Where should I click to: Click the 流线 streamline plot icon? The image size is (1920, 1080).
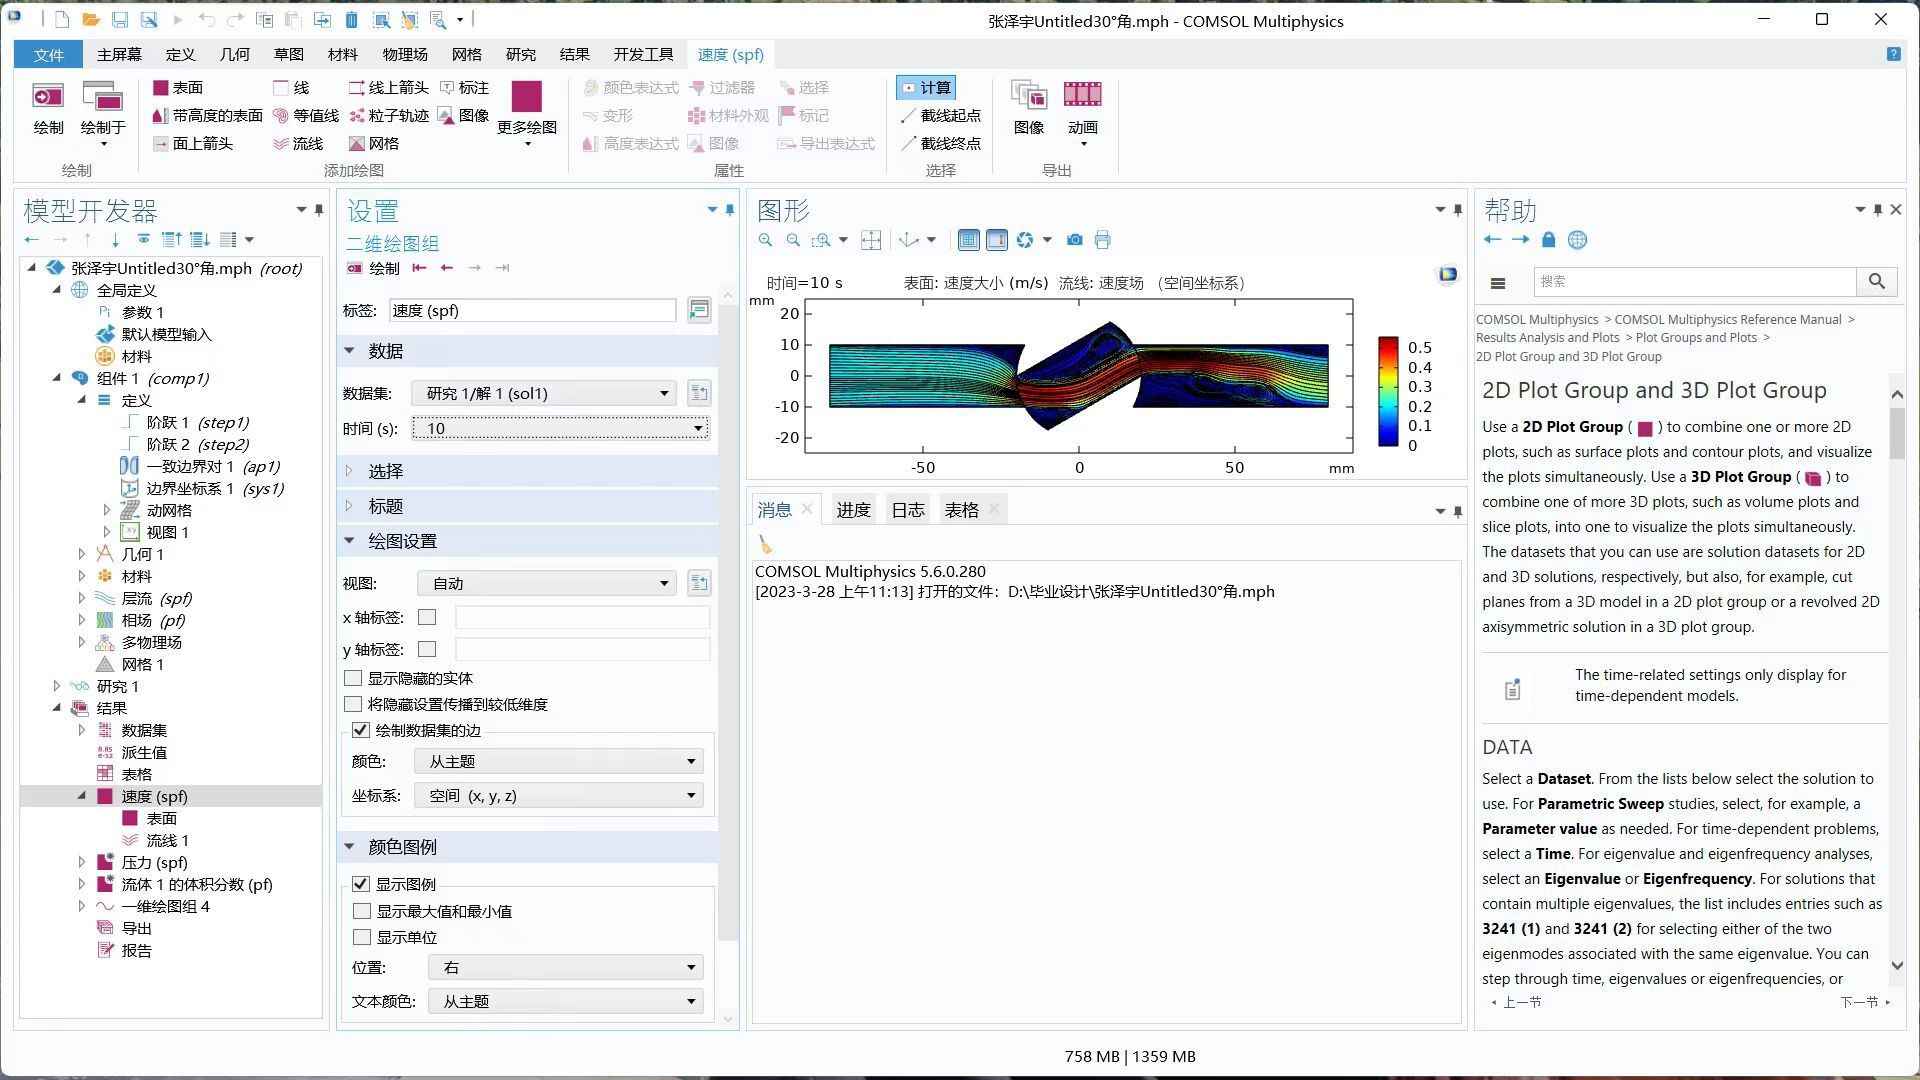tap(281, 144)
